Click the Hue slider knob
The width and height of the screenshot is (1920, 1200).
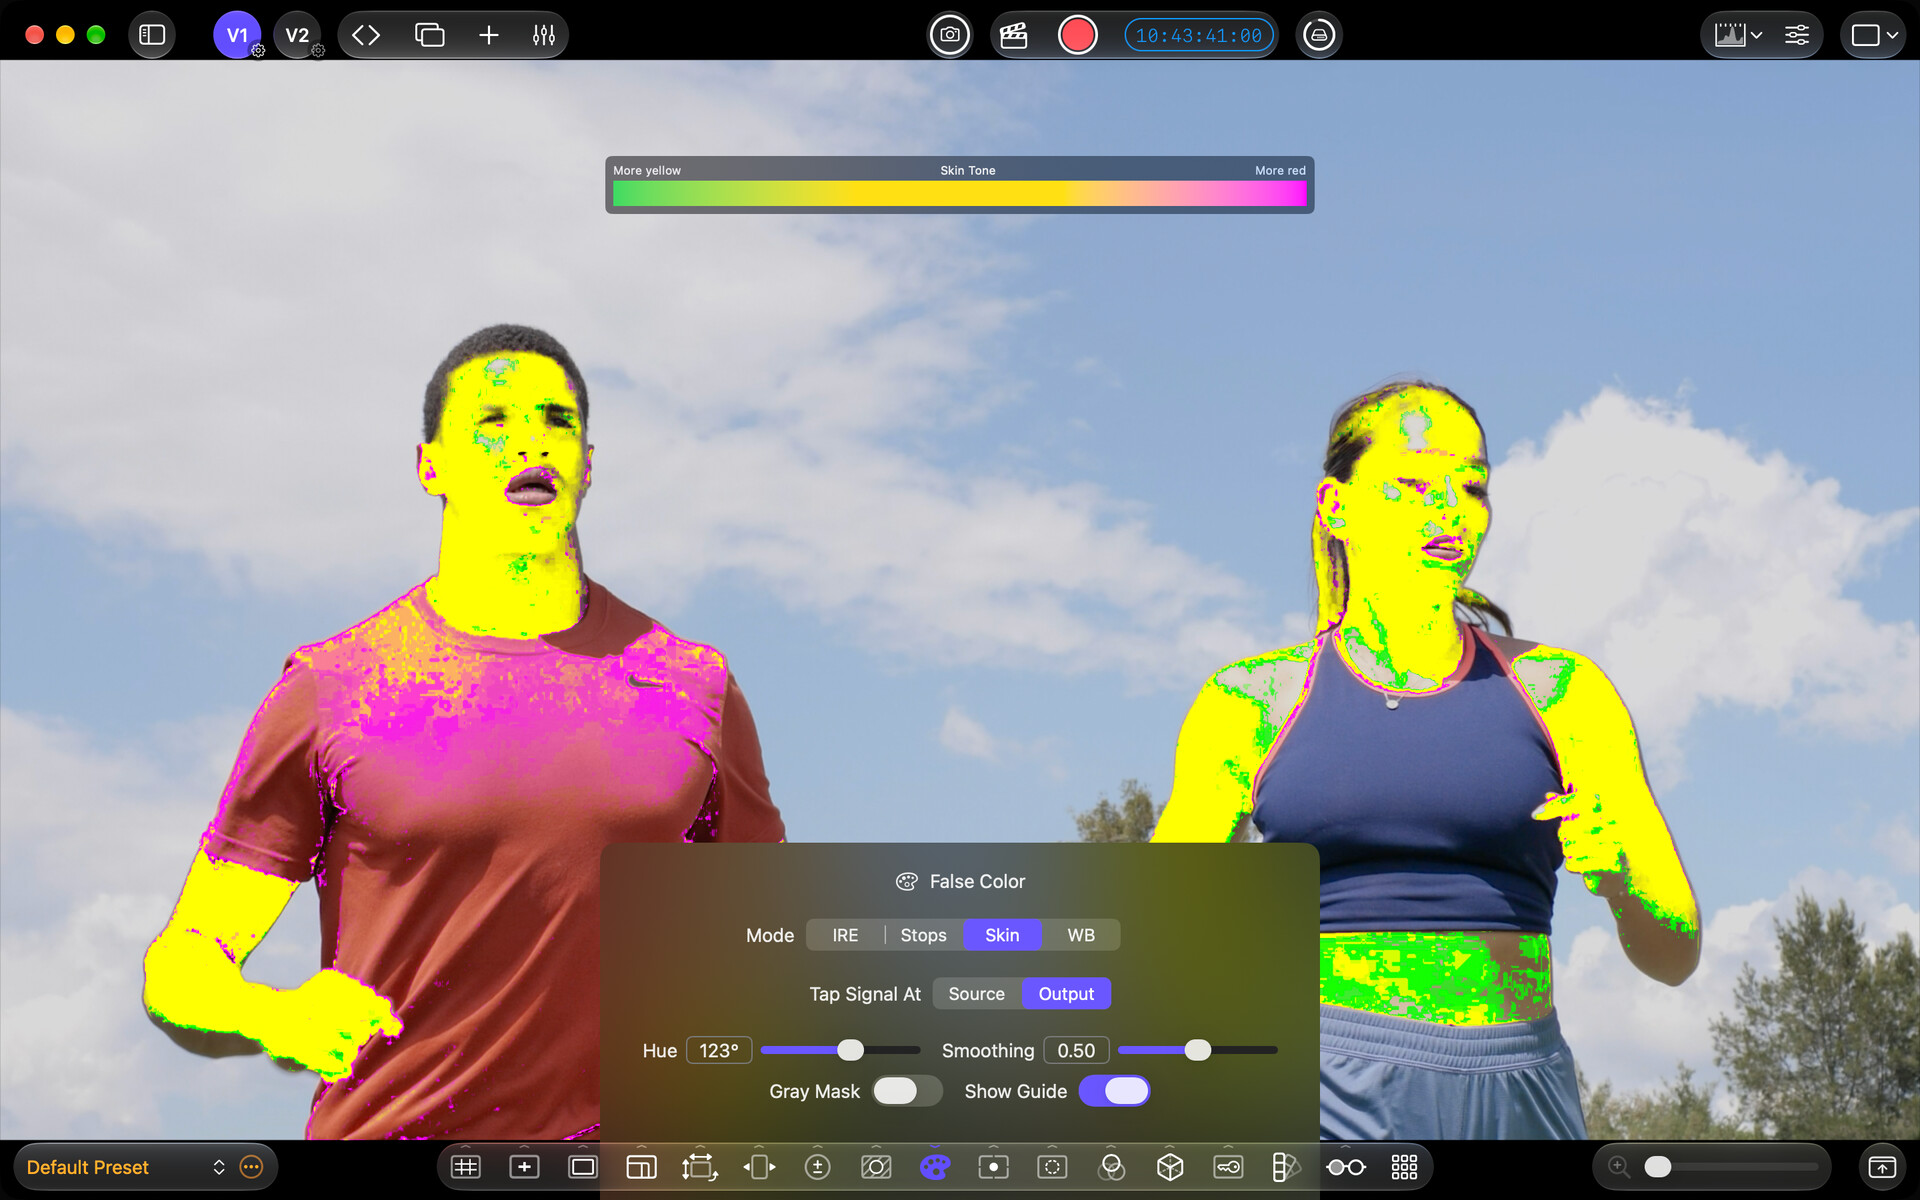850,1050
